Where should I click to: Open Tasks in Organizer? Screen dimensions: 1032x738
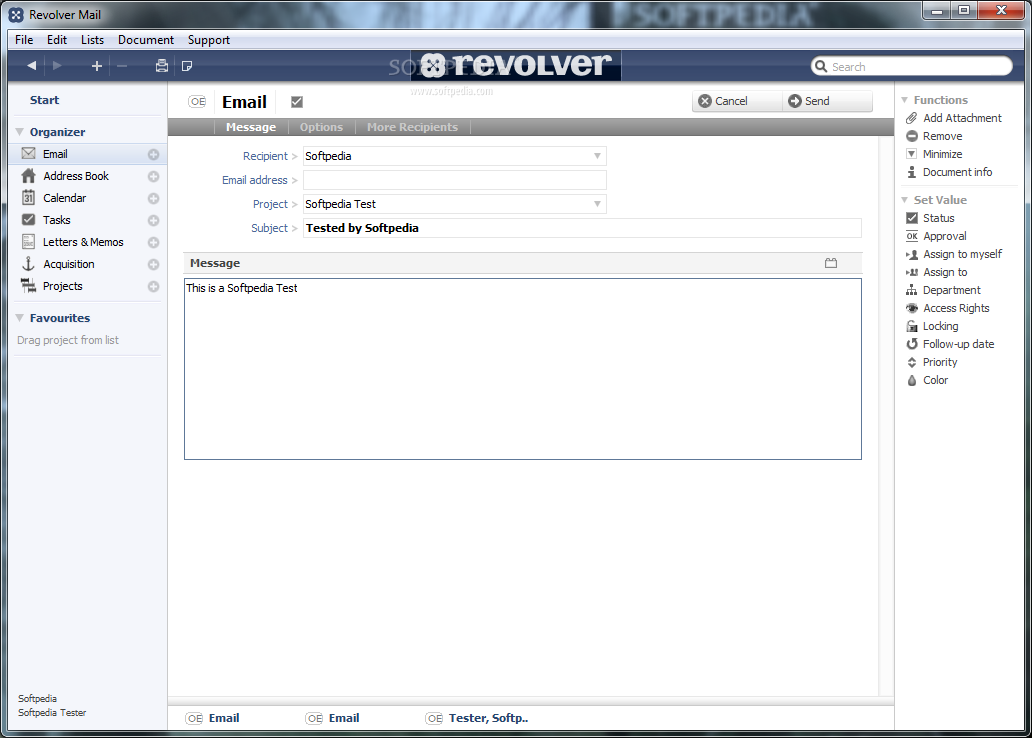[x=57, y=220]
